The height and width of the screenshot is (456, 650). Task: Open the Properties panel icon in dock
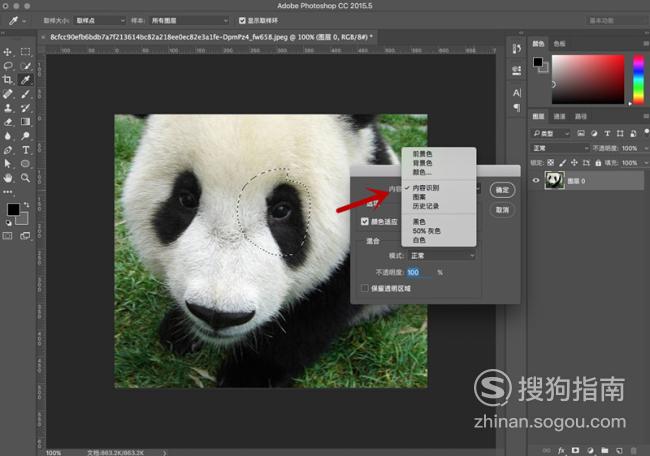(x=517, y=70)
